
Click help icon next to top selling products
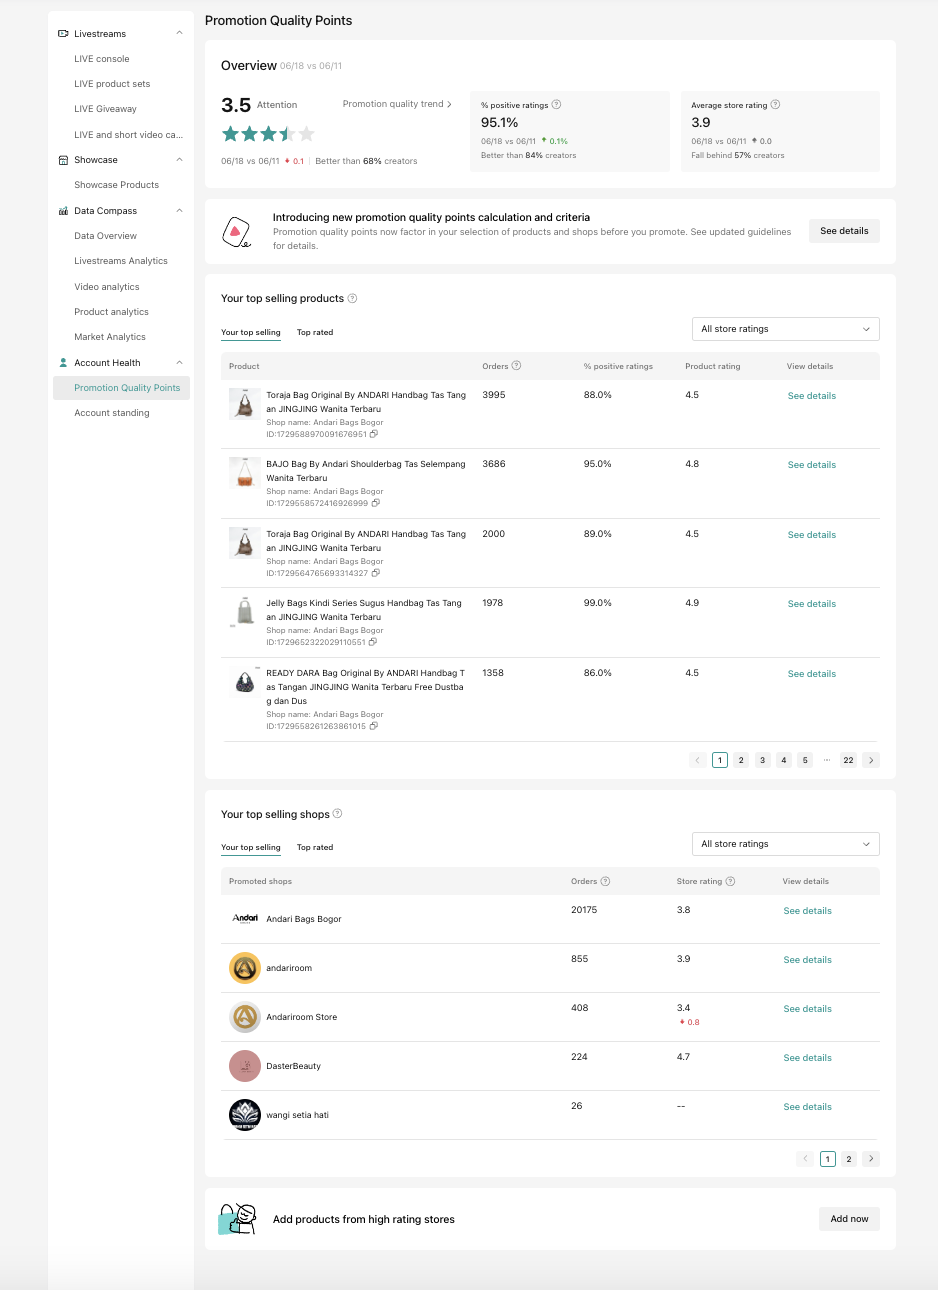[352, 298]
